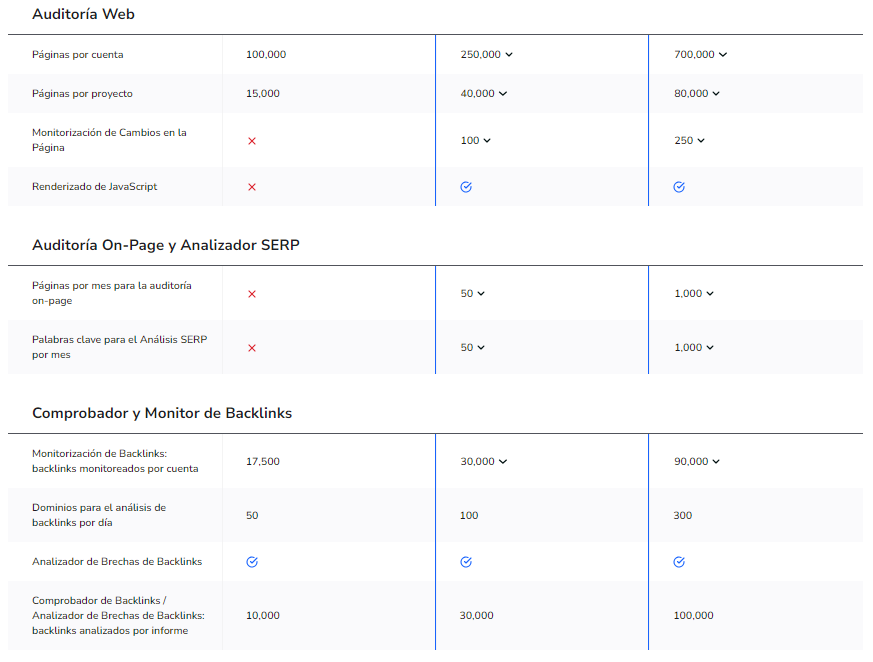
Task: Click the 15,000 Páginas por proyecto value
Action: (263, 94)
